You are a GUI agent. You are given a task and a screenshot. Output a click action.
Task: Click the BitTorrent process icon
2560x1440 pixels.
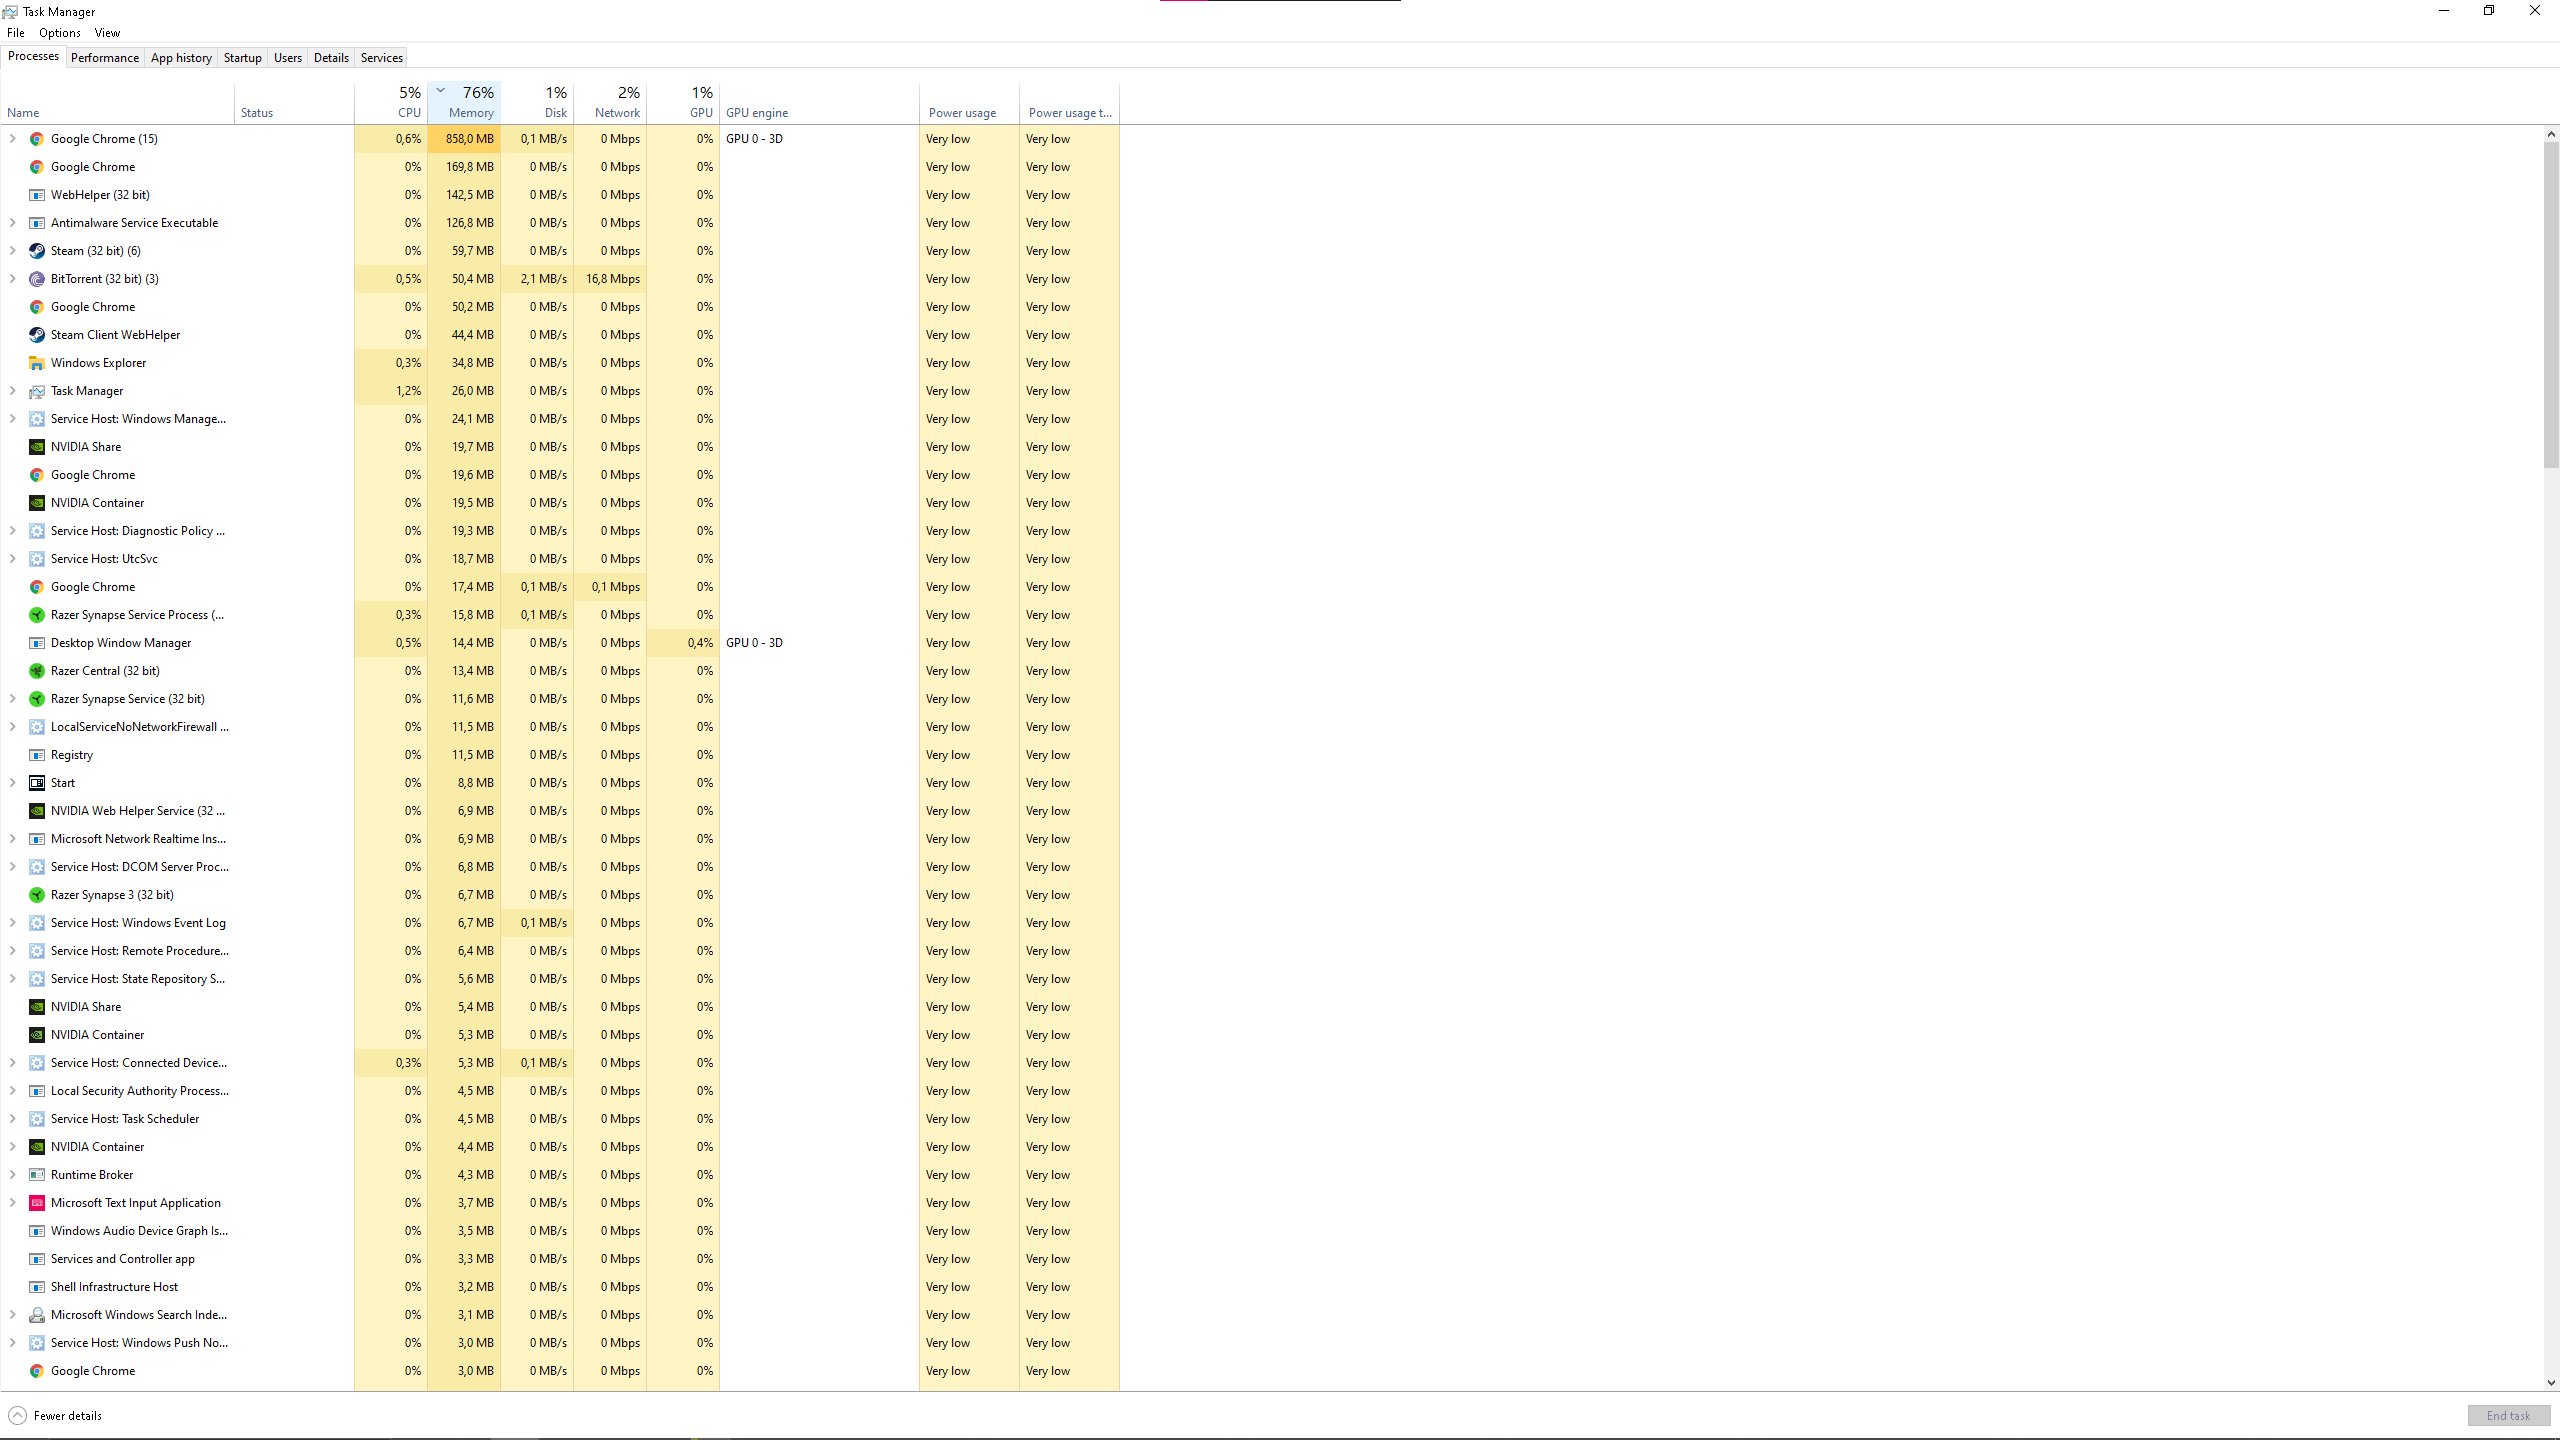click(37, 279)
